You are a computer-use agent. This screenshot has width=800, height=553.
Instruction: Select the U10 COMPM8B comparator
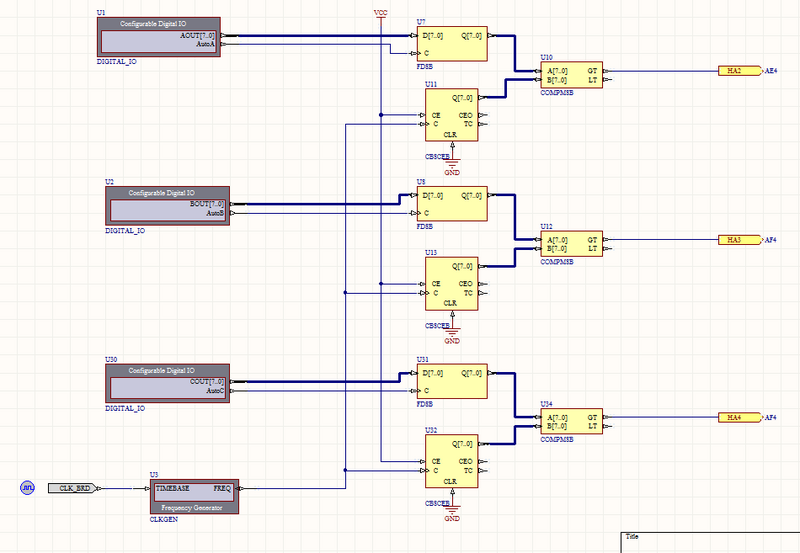pos(571,76)
